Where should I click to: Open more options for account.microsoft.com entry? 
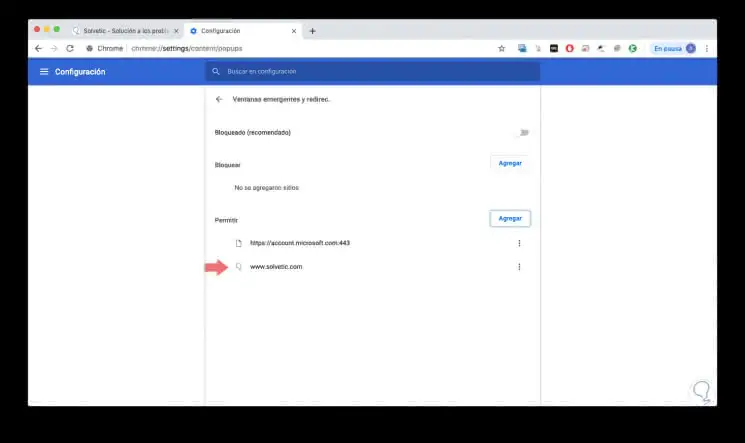[518, 243]
